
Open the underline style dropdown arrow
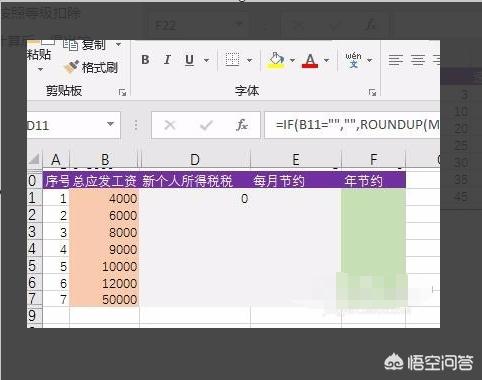click(x=206, y=60)
